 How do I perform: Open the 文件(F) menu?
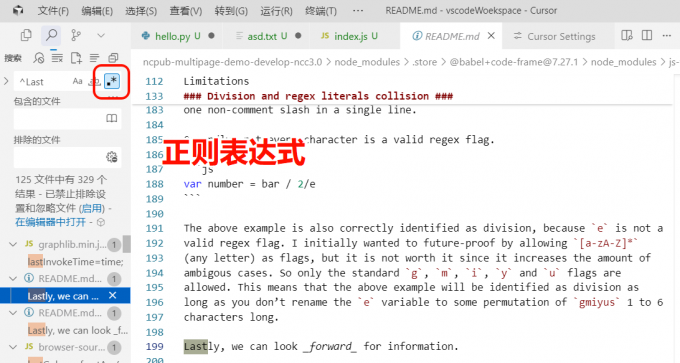point(53,10)
